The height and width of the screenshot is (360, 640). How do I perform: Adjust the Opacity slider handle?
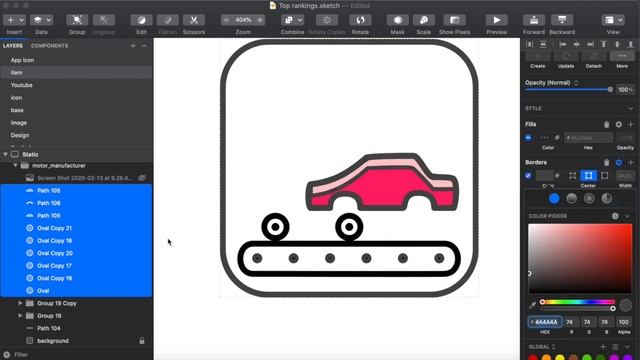click(610, 89)
